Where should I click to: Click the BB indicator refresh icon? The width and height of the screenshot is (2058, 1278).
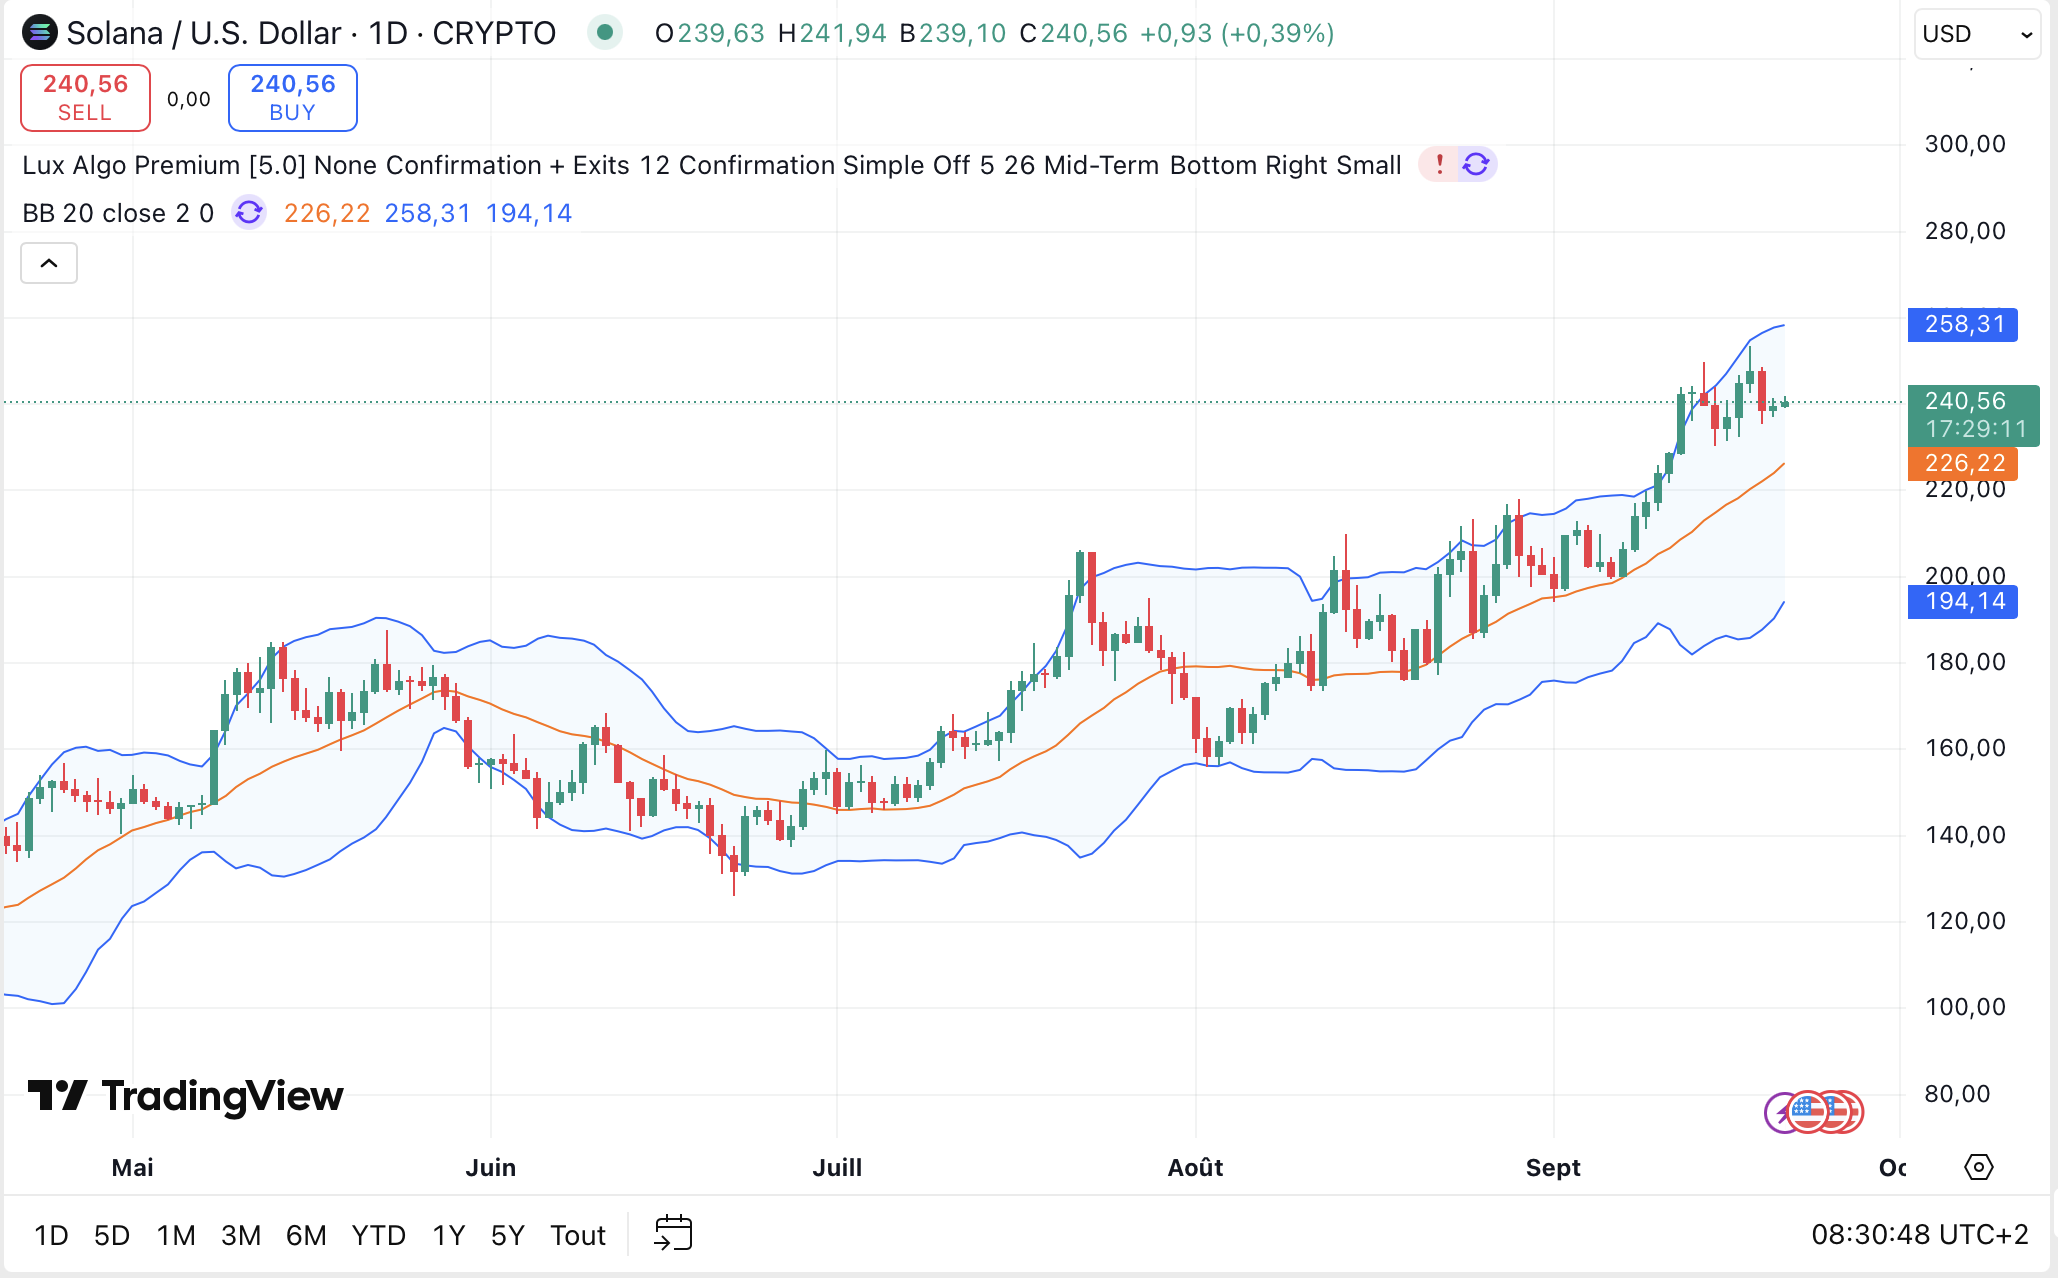click(x=249, y=213)
